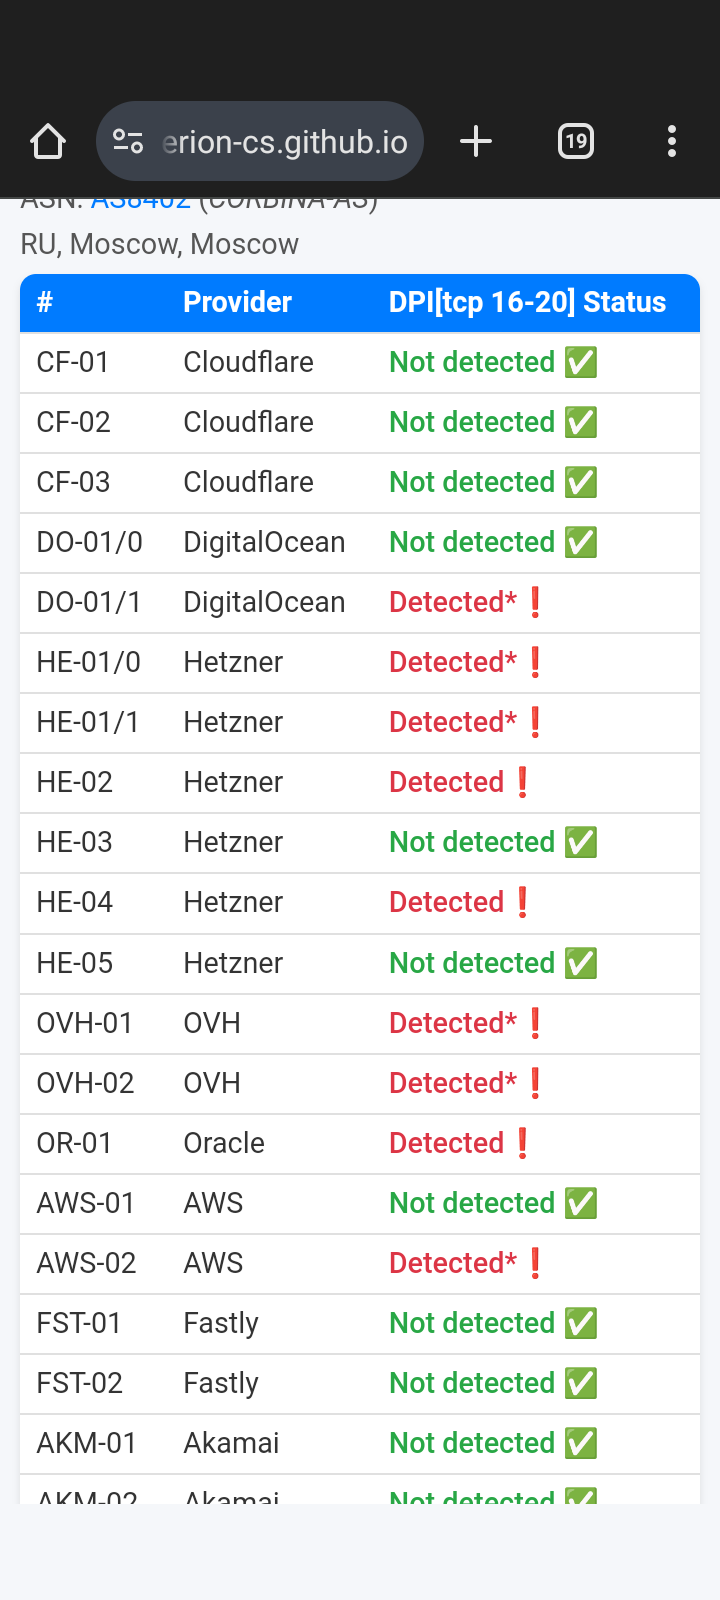The width and height of the screenshot is (720, 1600).
Task: Open the tab switcher showing 19 tabs
Action: pyautogui.click(x=575, y=142)
